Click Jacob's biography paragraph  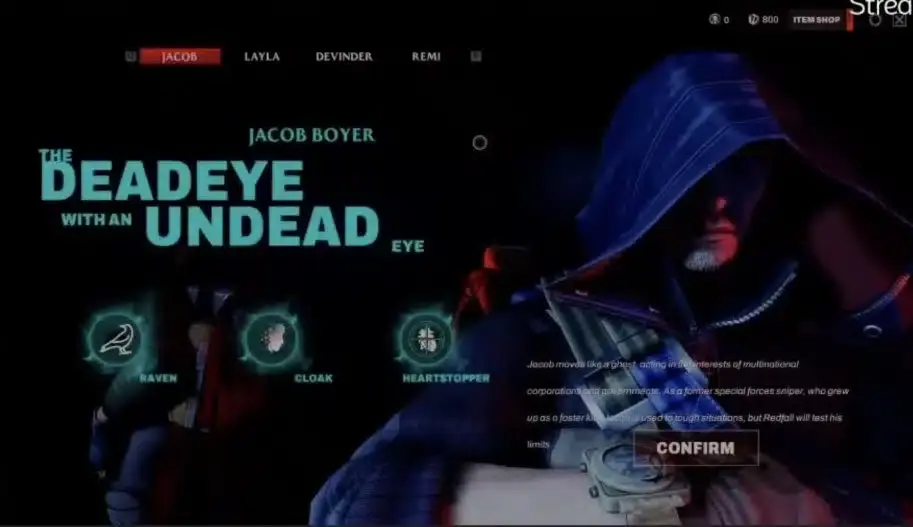tap(687, 404)
